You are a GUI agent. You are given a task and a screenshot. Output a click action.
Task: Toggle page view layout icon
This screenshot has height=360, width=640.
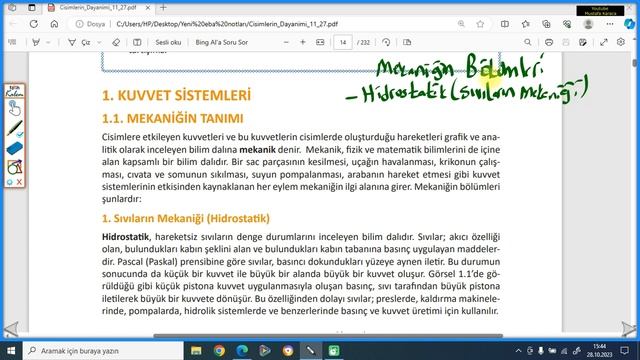coord(137,42)
